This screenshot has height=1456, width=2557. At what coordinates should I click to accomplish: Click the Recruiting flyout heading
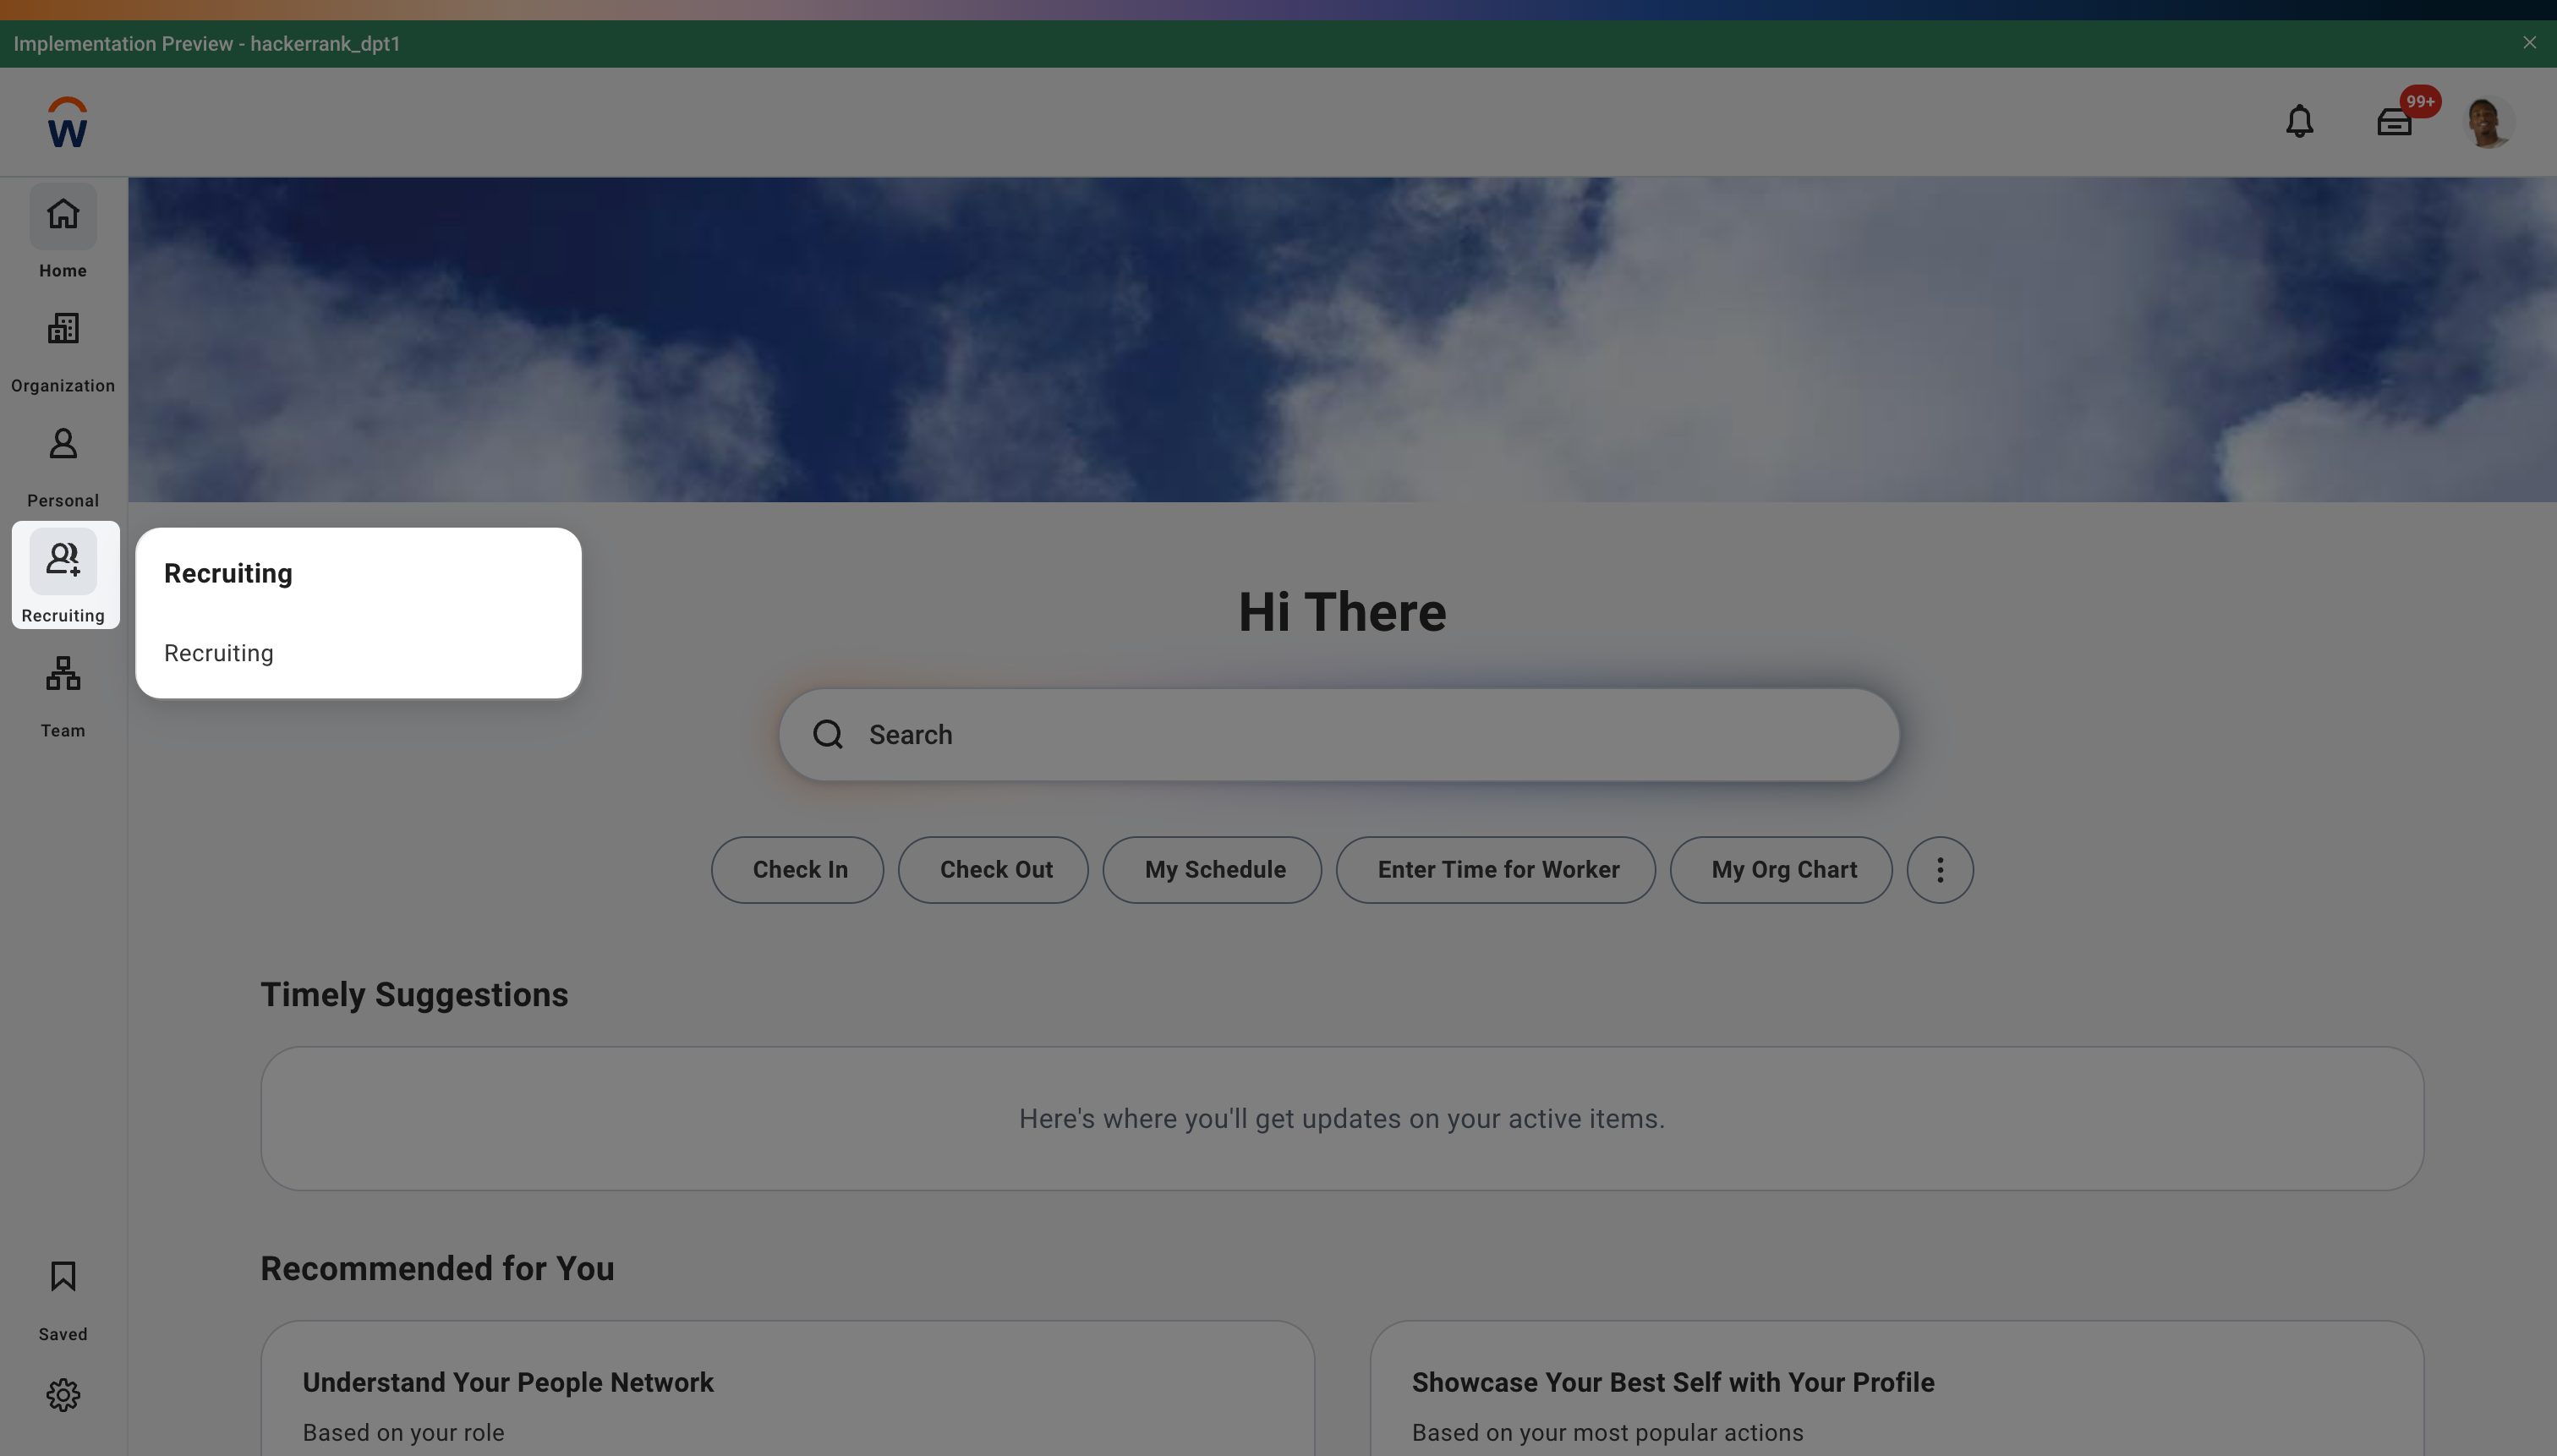click(228, 573)
